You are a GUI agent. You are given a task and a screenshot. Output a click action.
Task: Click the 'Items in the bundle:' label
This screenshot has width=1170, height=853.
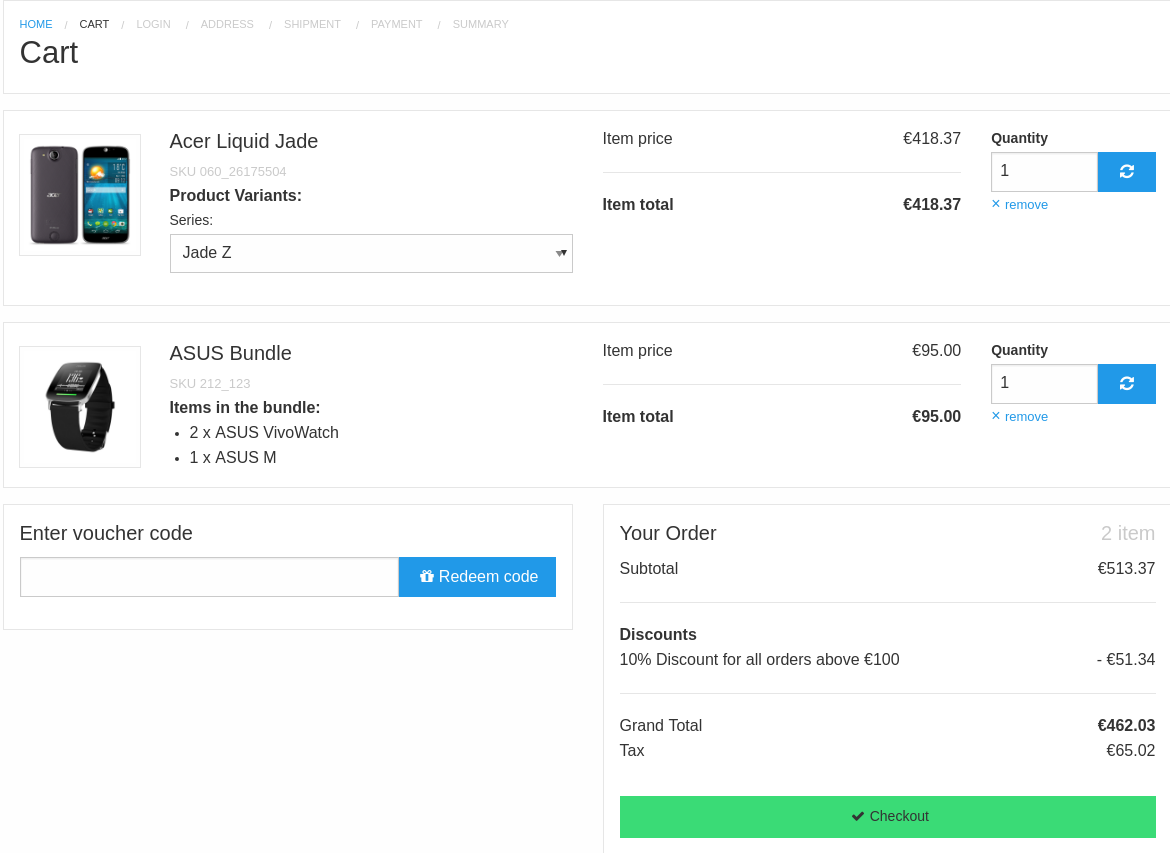coord(245,407)
